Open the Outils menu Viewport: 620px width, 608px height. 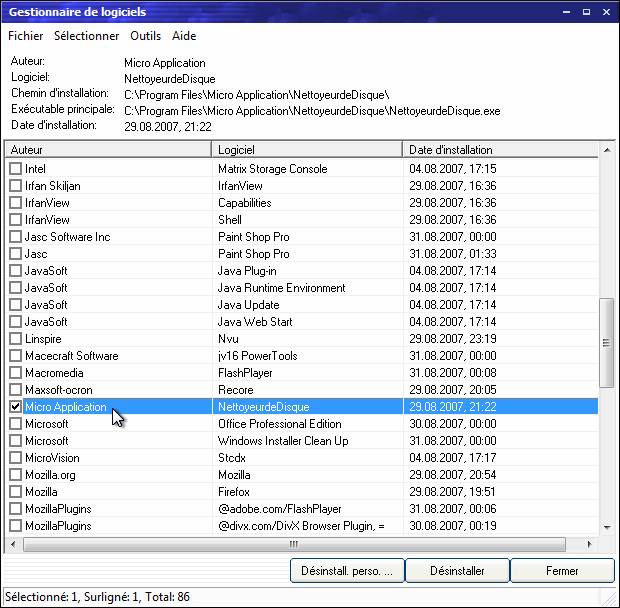[146, 36]
